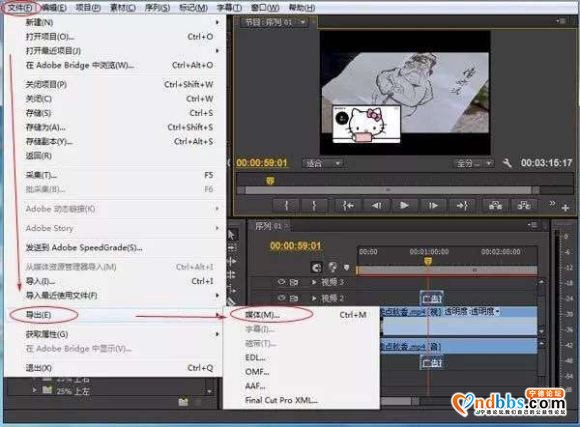Viewport: 580px width, 427px height.
Task: Click the Add Marker icon in timeline
Action: pos(346,267)
